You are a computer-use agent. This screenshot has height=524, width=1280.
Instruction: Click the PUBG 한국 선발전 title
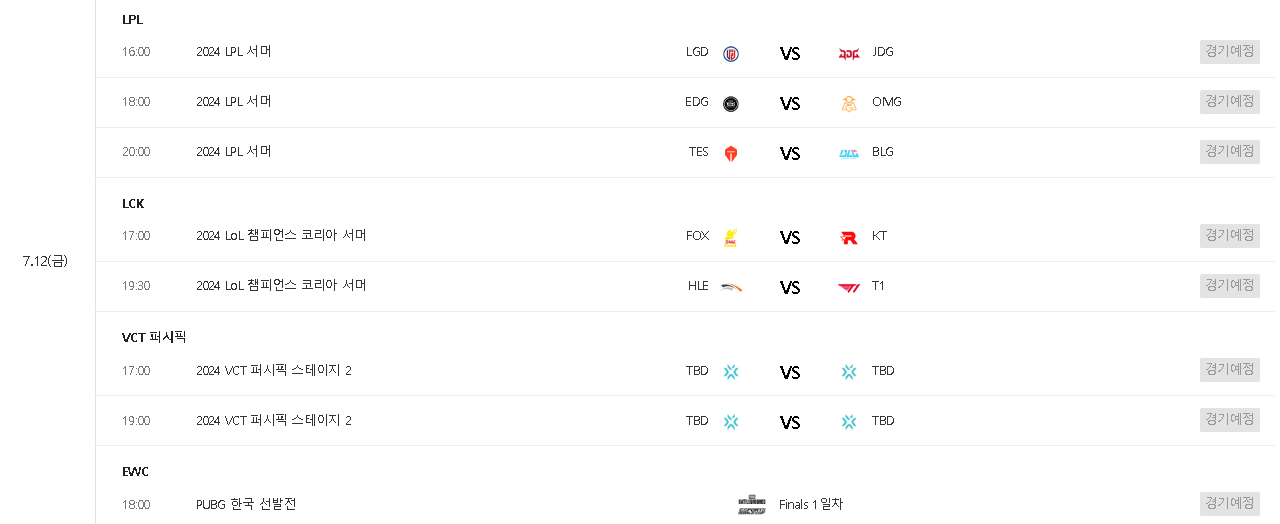pyautogui.click(x=247, y=504)
